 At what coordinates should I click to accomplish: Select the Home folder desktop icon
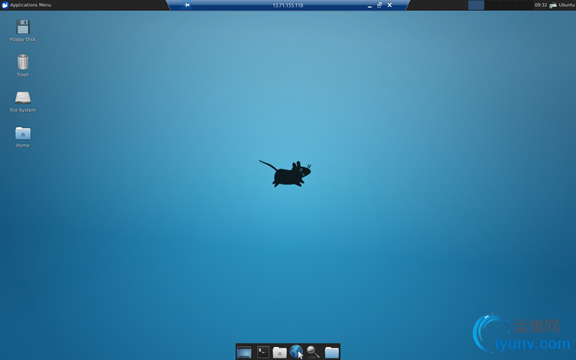click(x=23, y=137)
